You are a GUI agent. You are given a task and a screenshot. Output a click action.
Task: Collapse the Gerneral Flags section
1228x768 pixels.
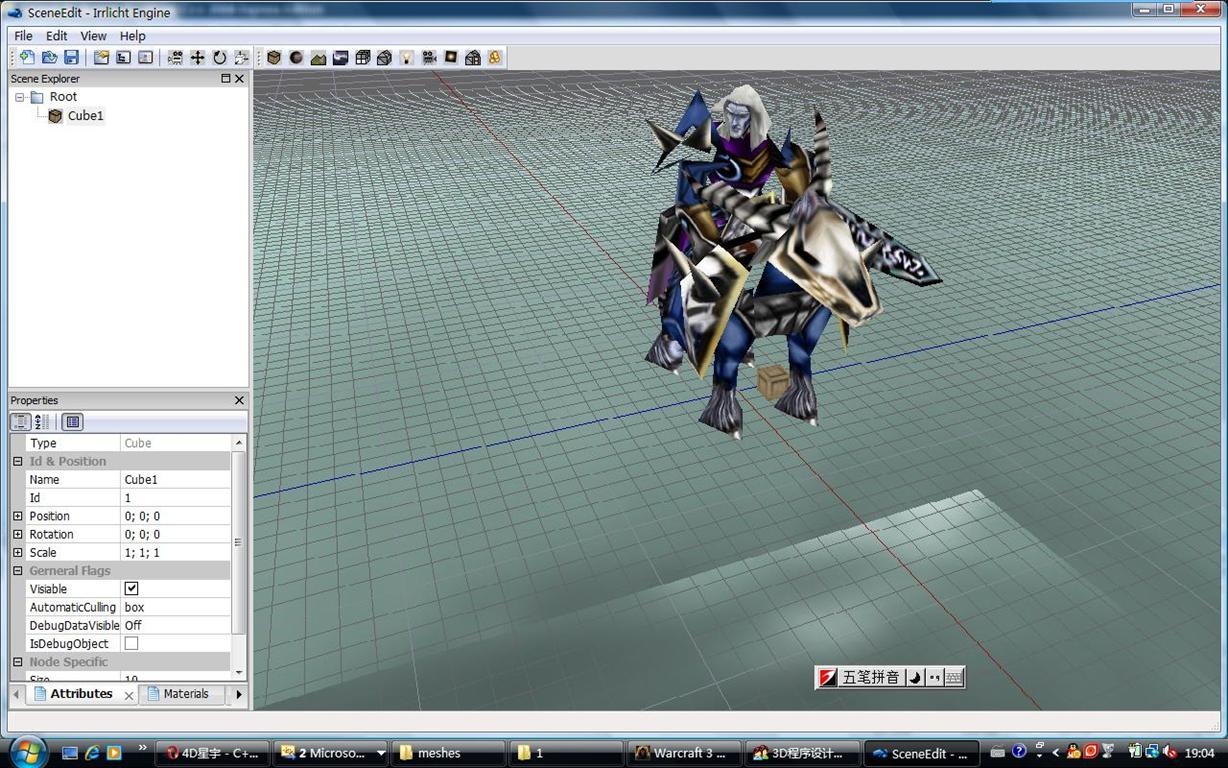pyautogui.click(x=18, y=571)
